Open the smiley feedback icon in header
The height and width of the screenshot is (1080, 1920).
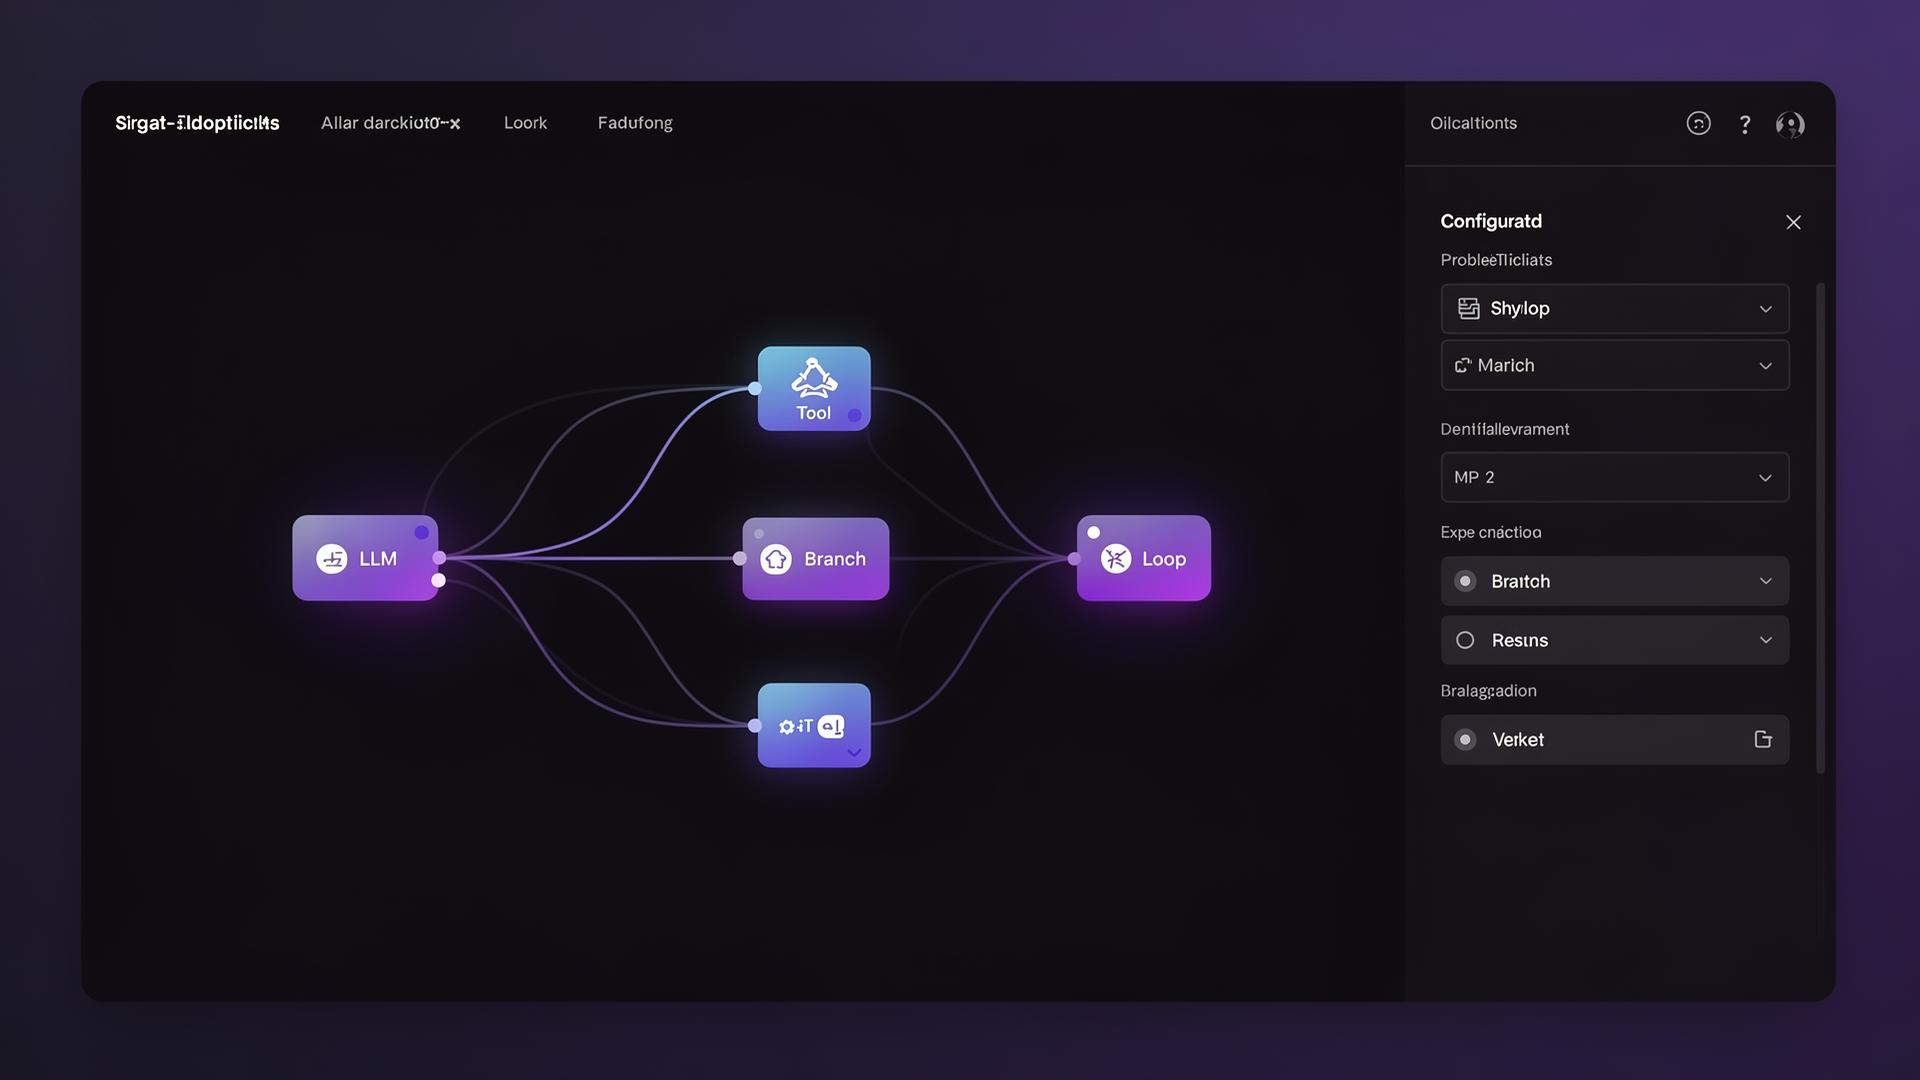1698,123
